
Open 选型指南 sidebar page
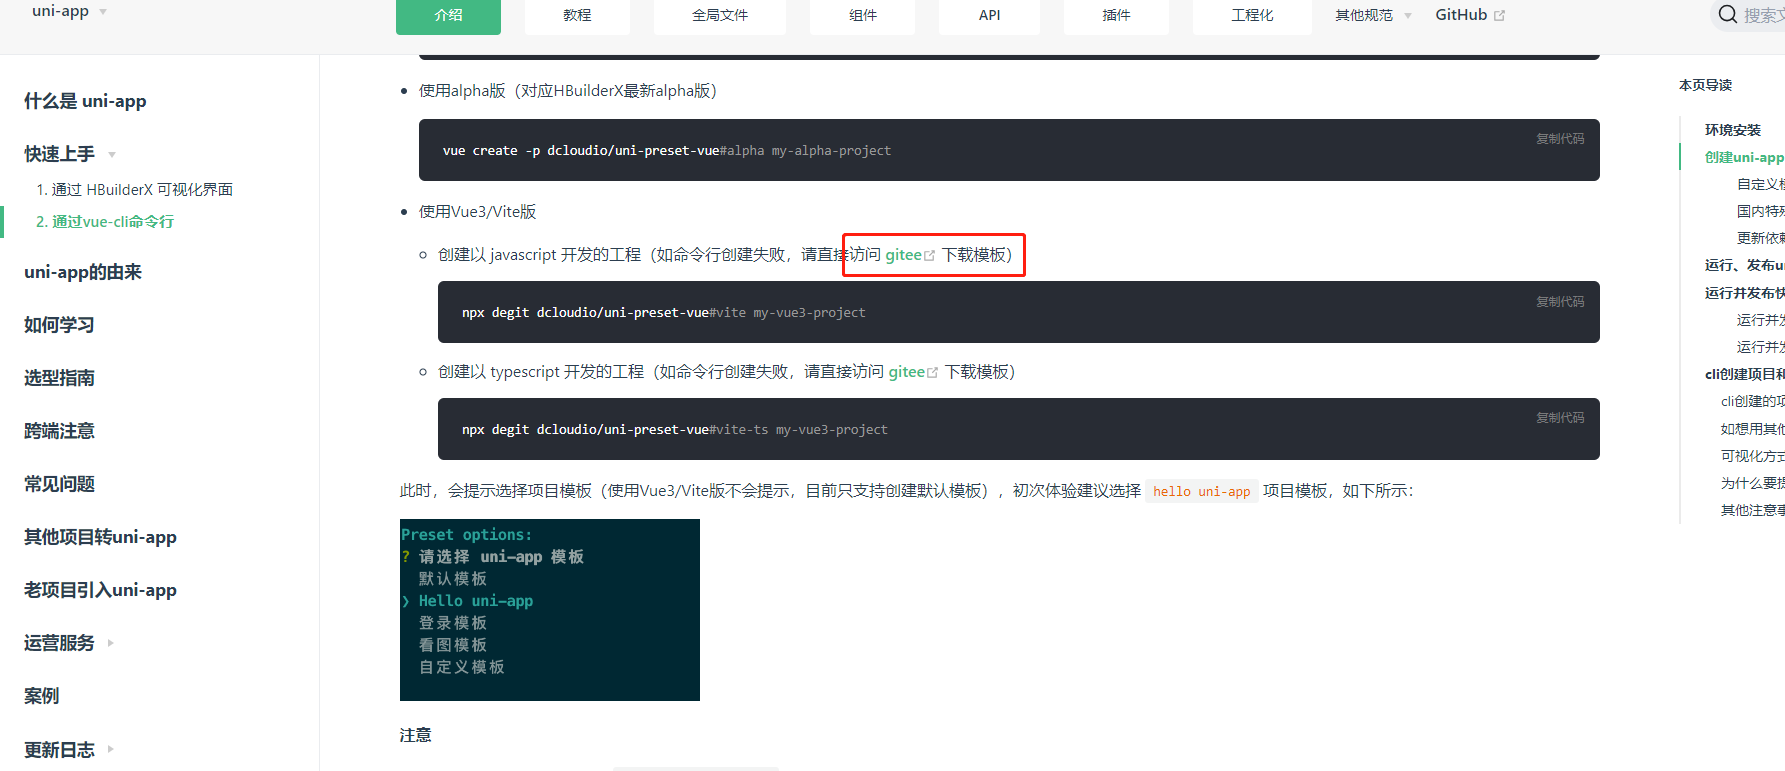[59, 378]
